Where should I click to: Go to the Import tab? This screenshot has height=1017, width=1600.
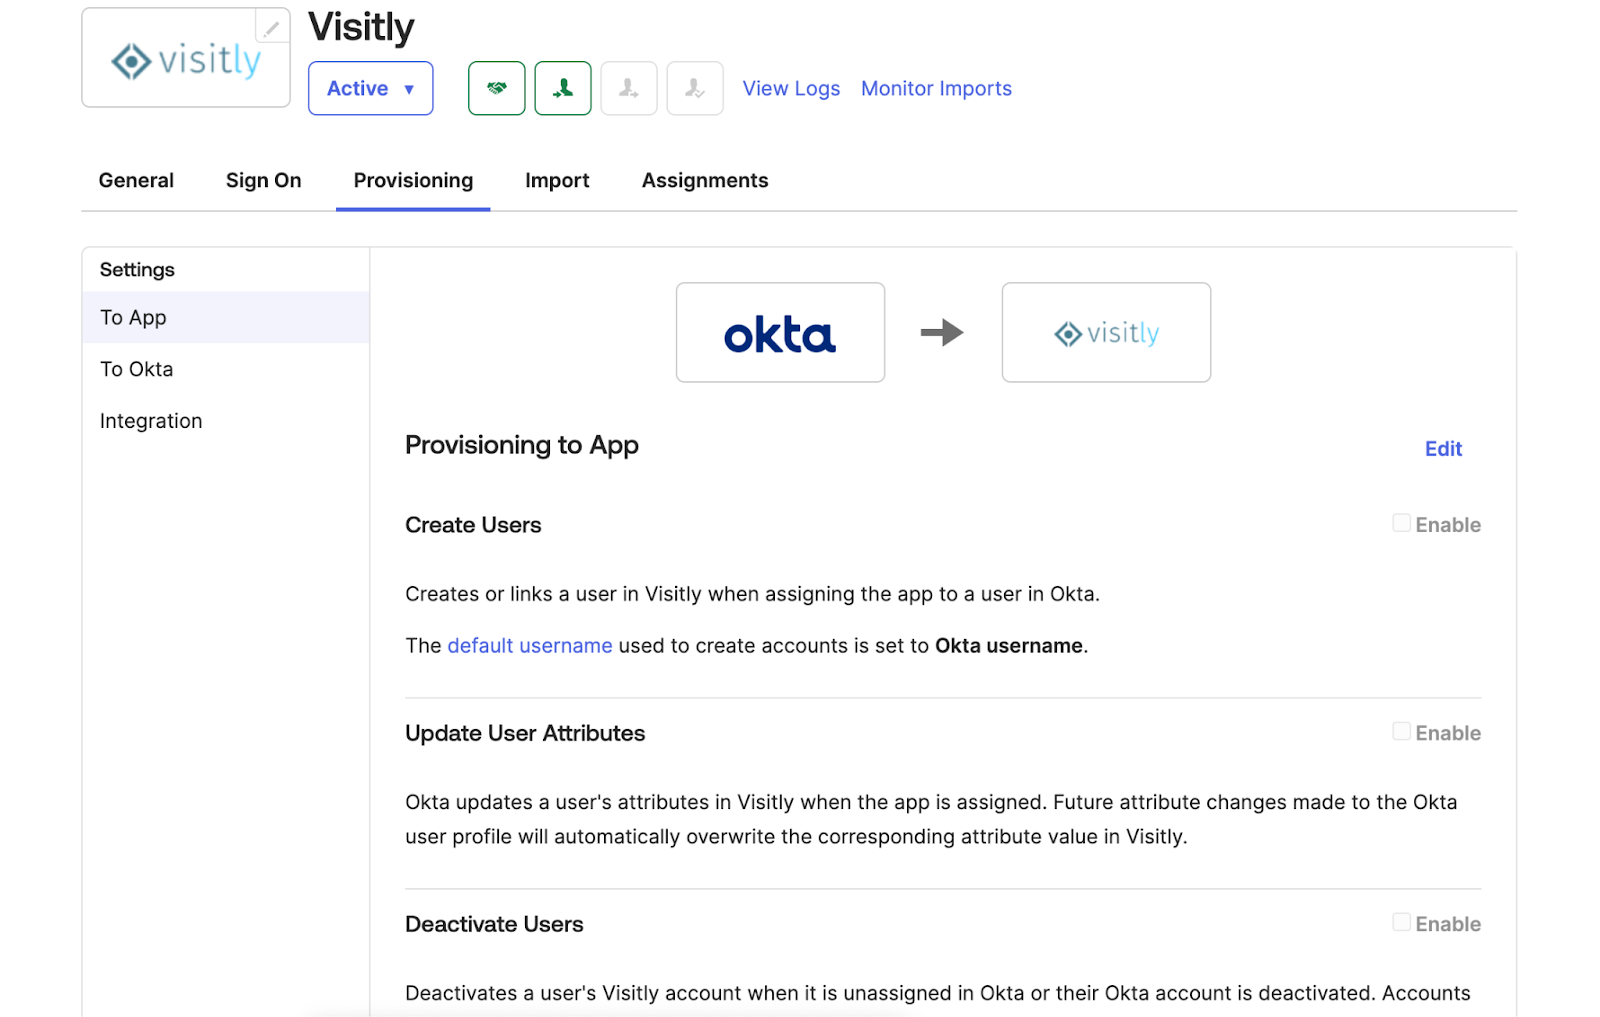(557, 180)
